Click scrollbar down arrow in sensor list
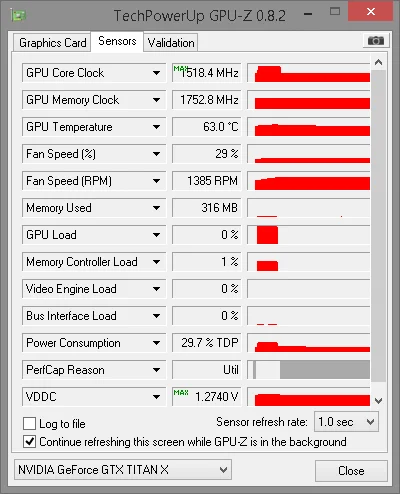 [378, 400]
